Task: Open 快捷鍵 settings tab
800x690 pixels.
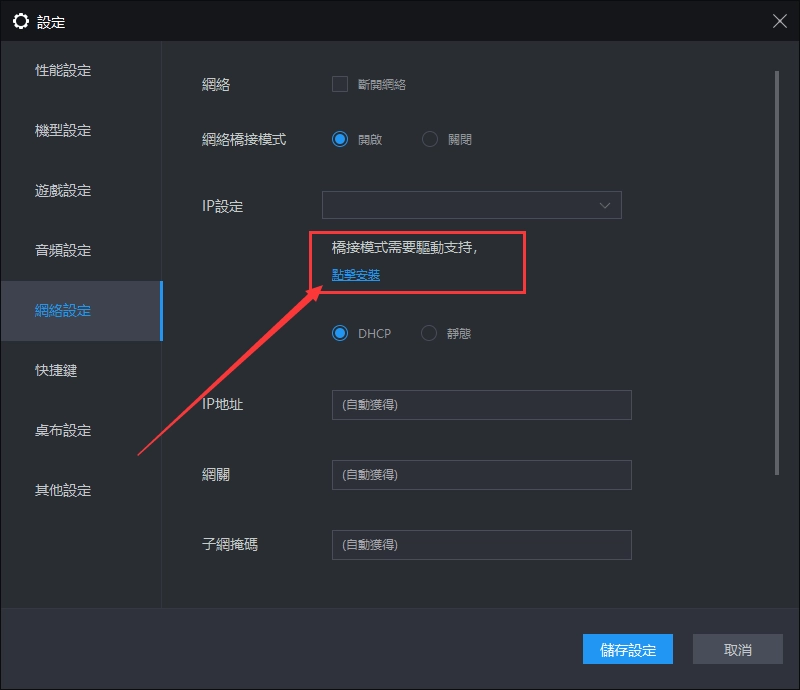Action: click(56, 371)
